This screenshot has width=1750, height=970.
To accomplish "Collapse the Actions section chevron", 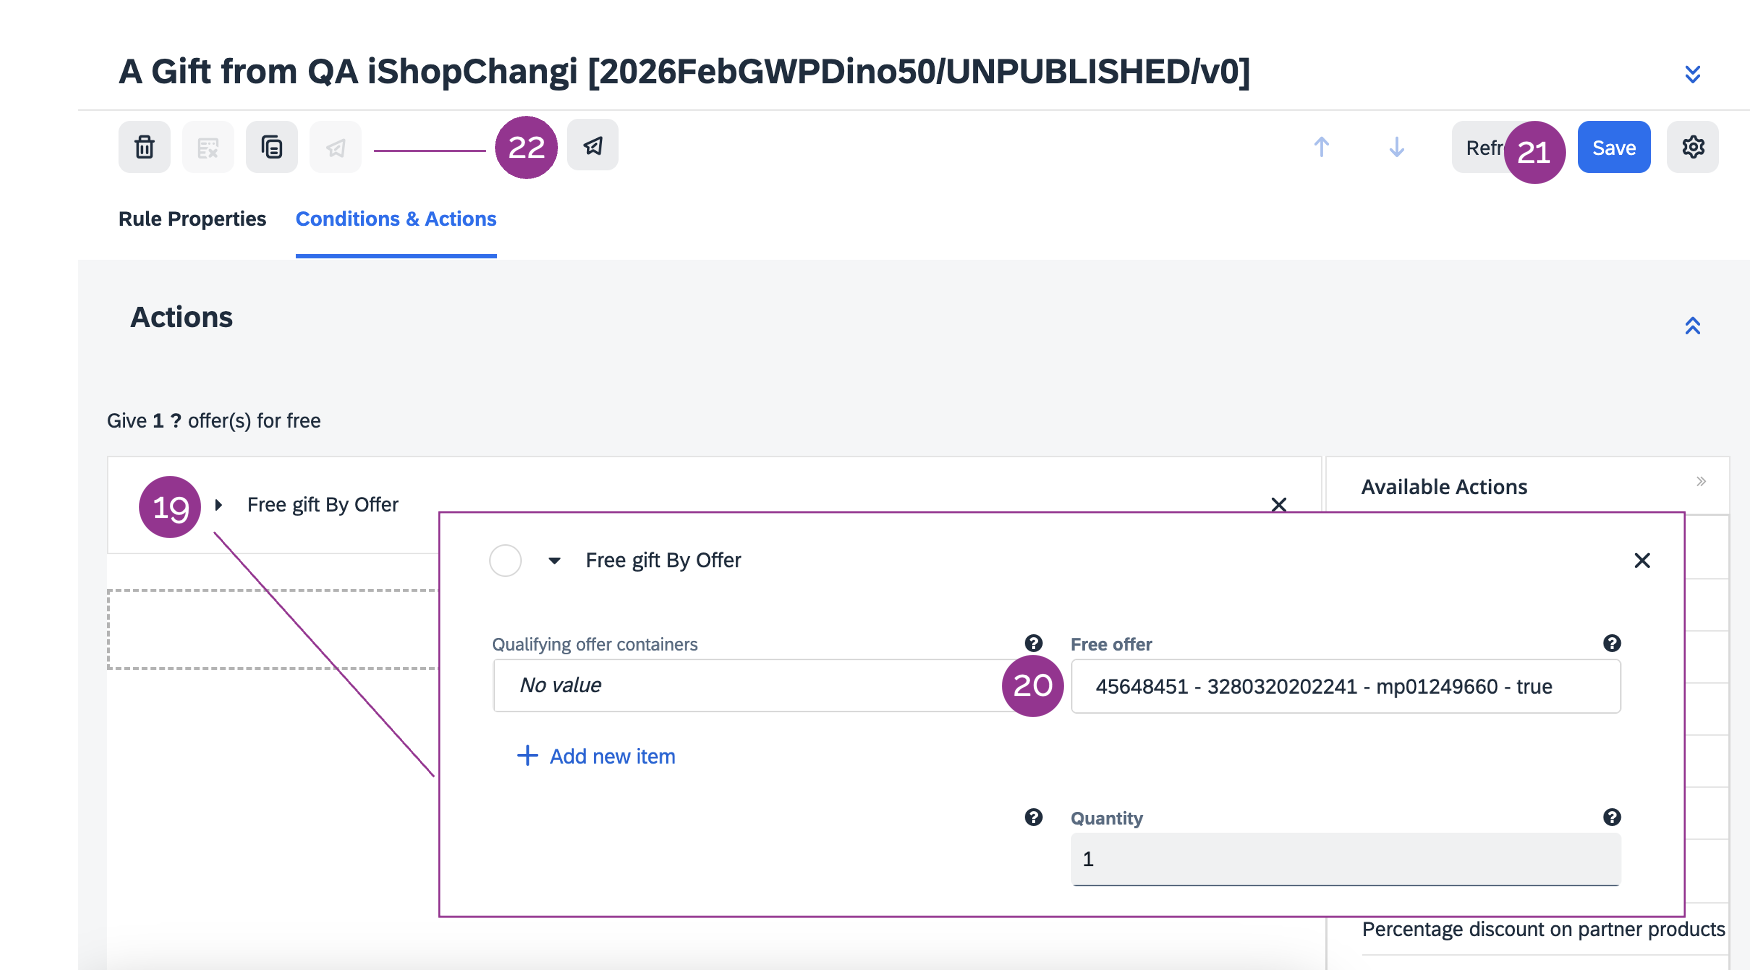I will tap(1693, 326).
